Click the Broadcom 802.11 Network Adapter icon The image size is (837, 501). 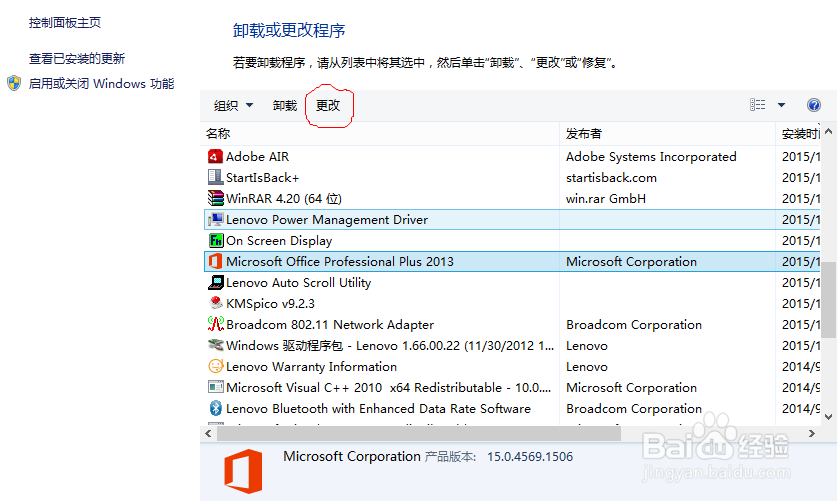215,324
